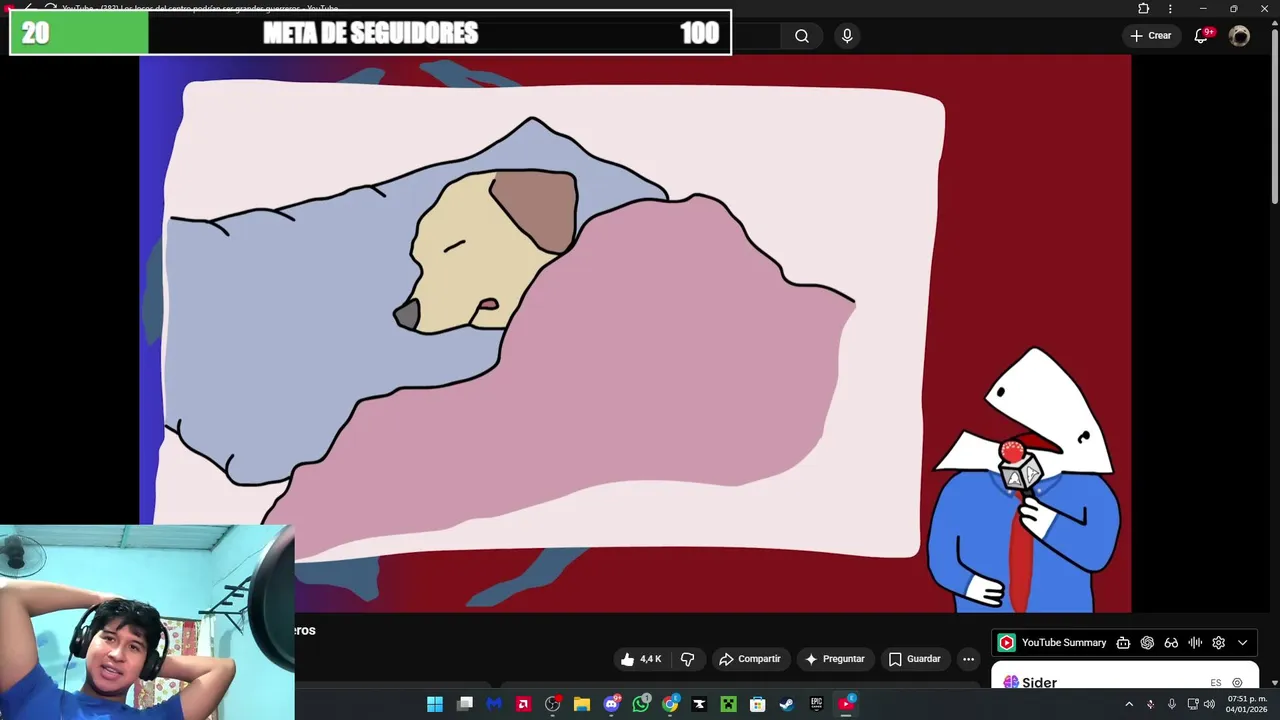Click the Compartir share button

tap(750, 659)
